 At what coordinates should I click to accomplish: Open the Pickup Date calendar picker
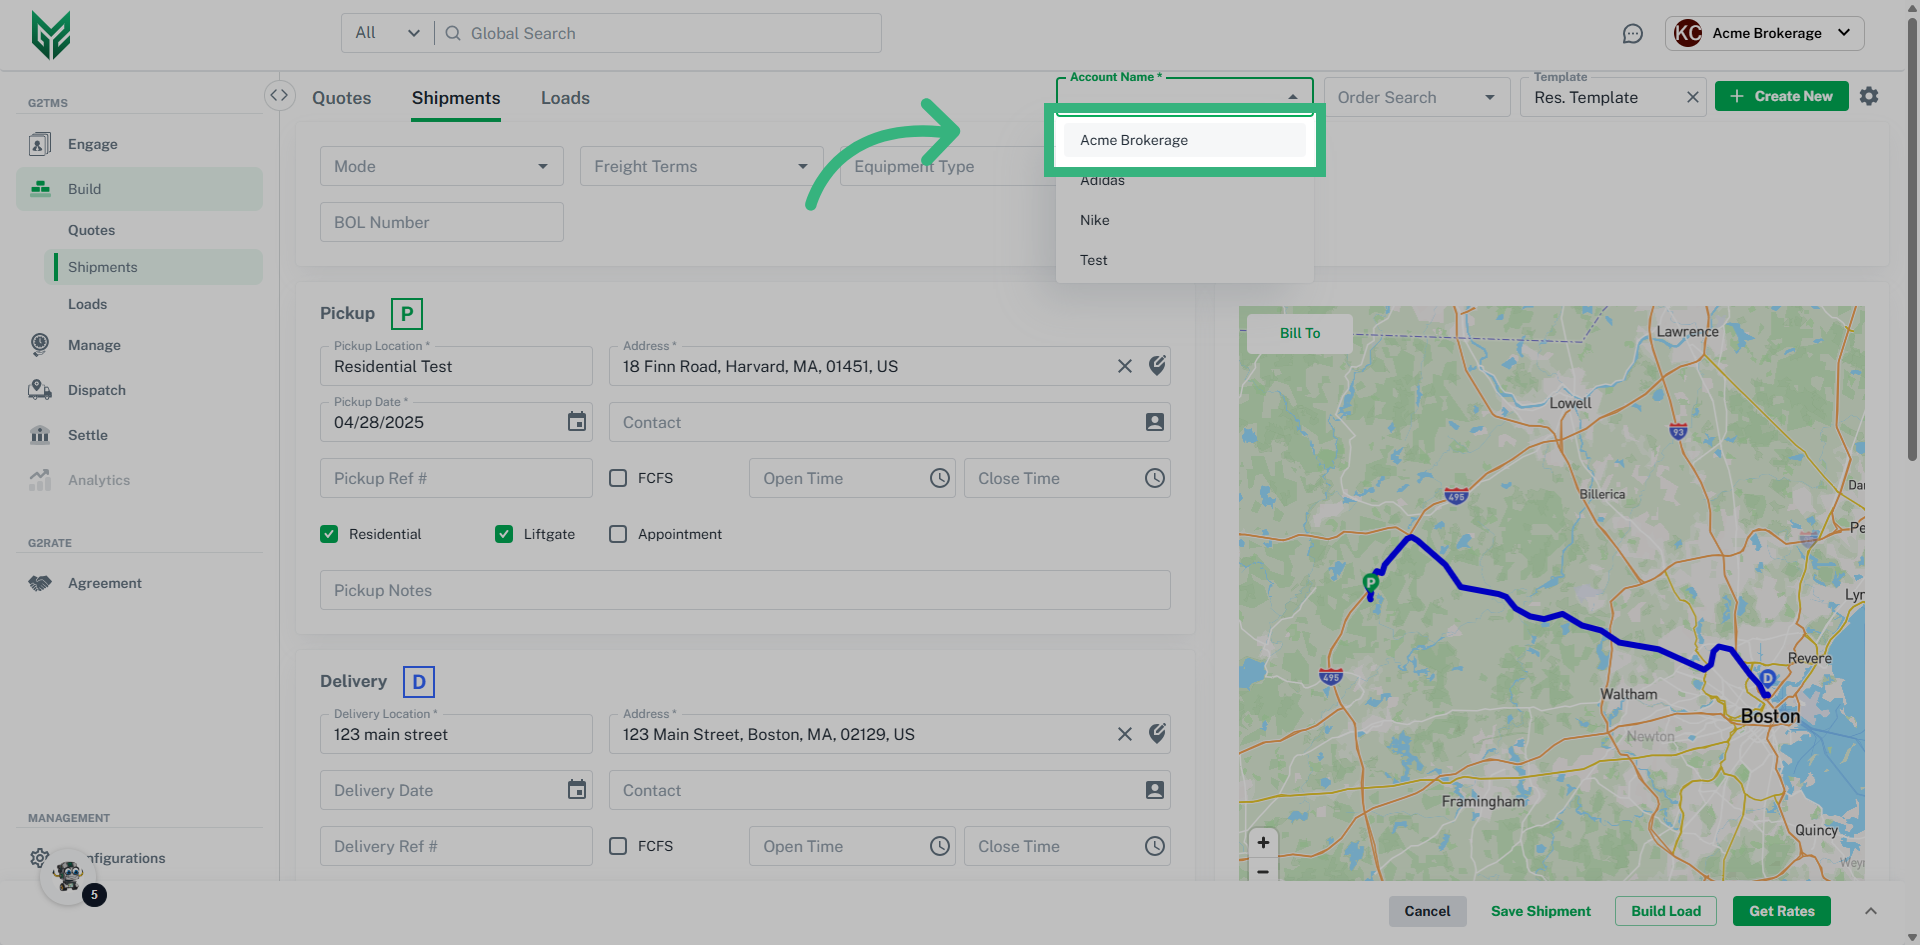[576, 421]
